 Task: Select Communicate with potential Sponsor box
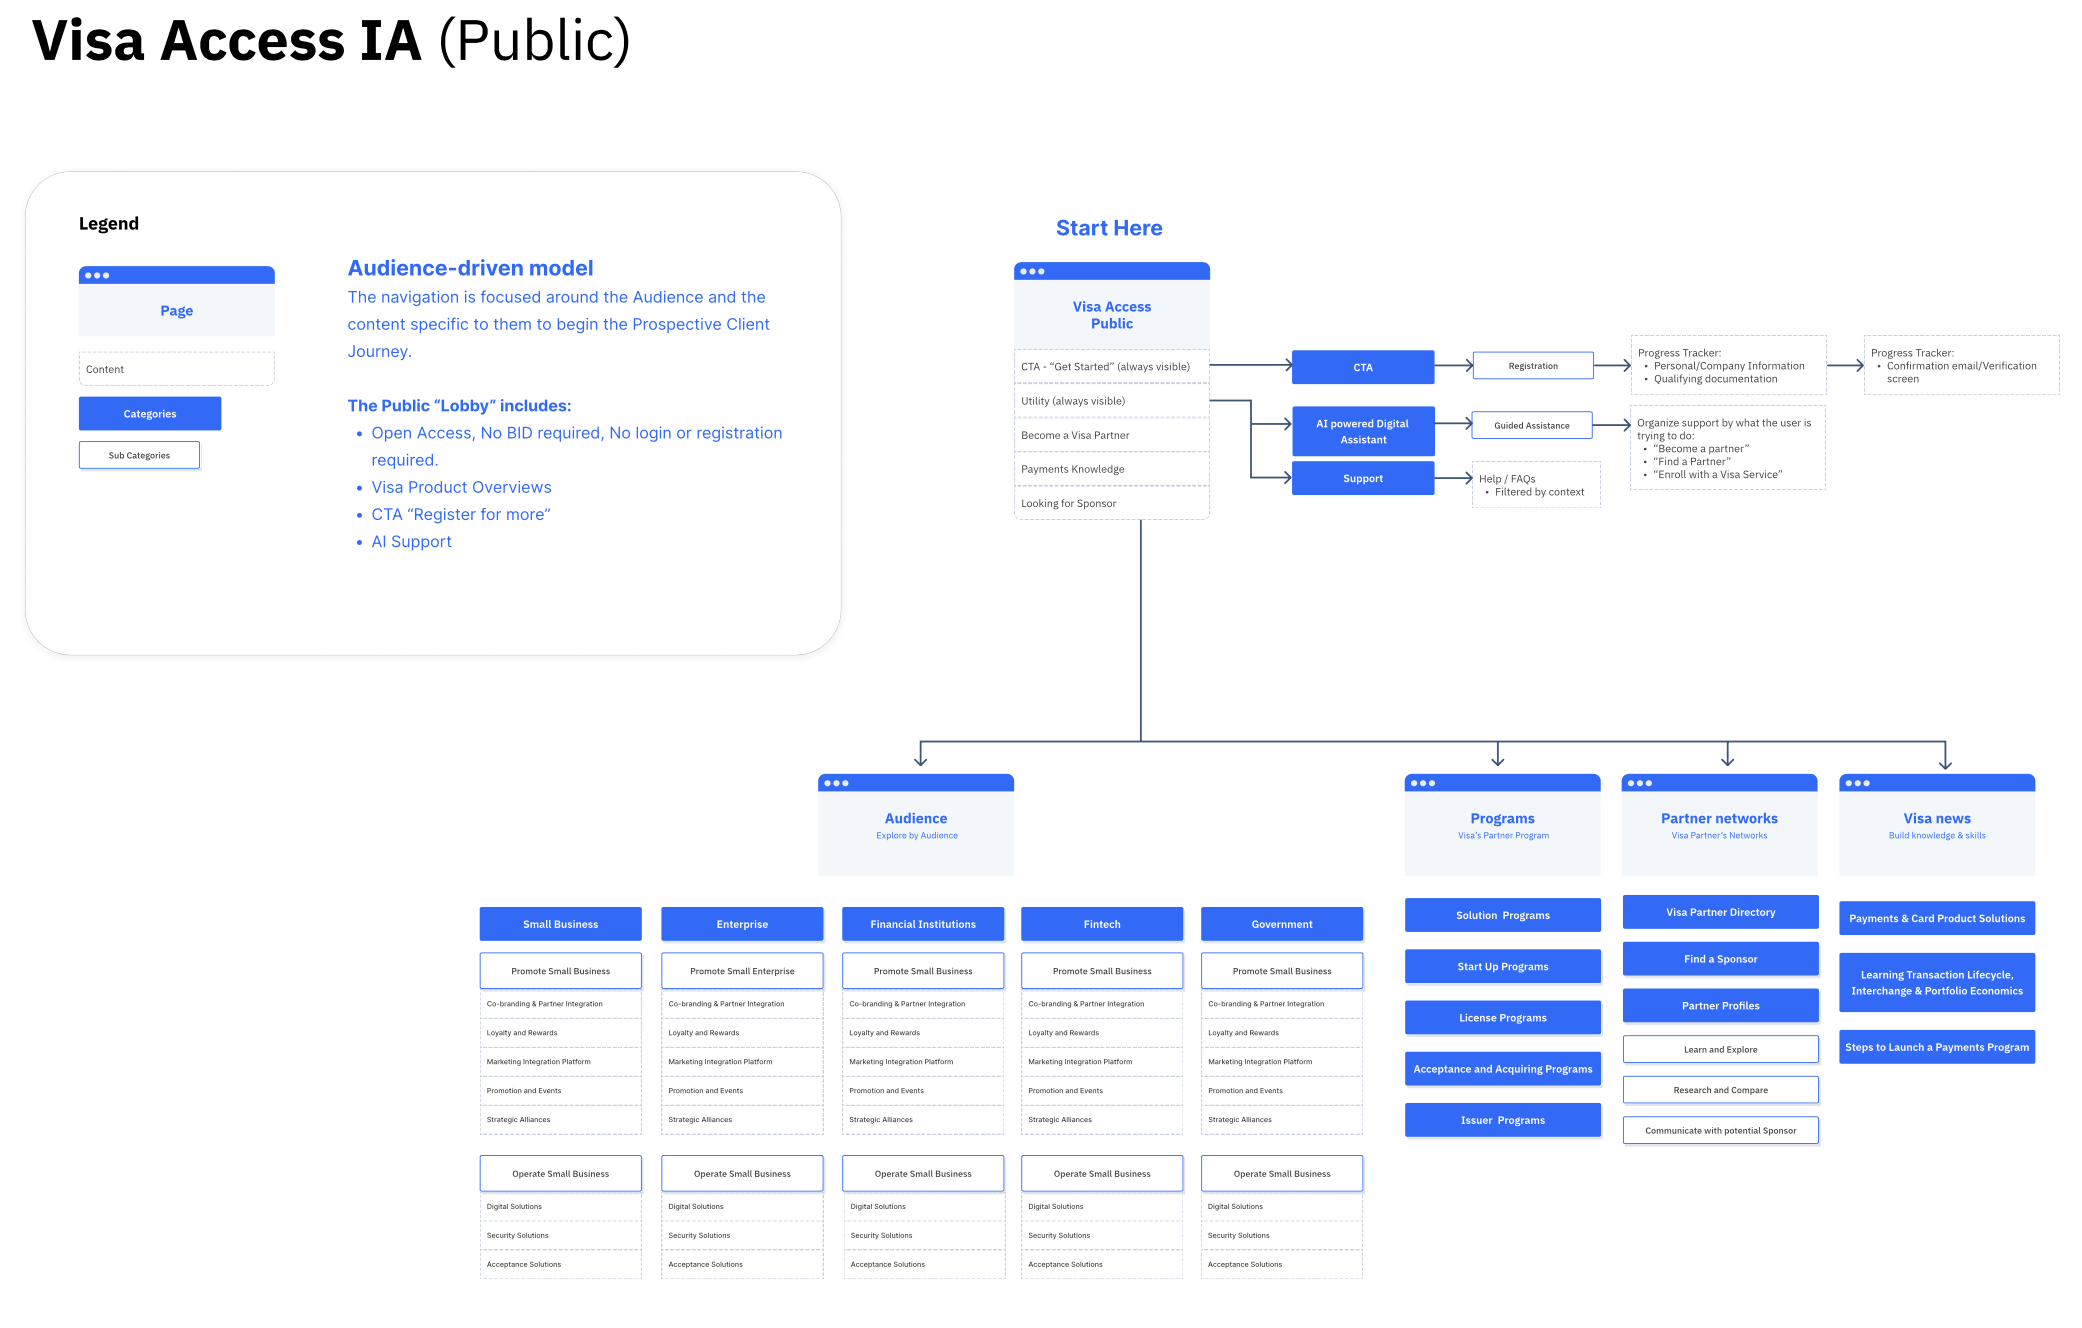tap(1721, 1131)
